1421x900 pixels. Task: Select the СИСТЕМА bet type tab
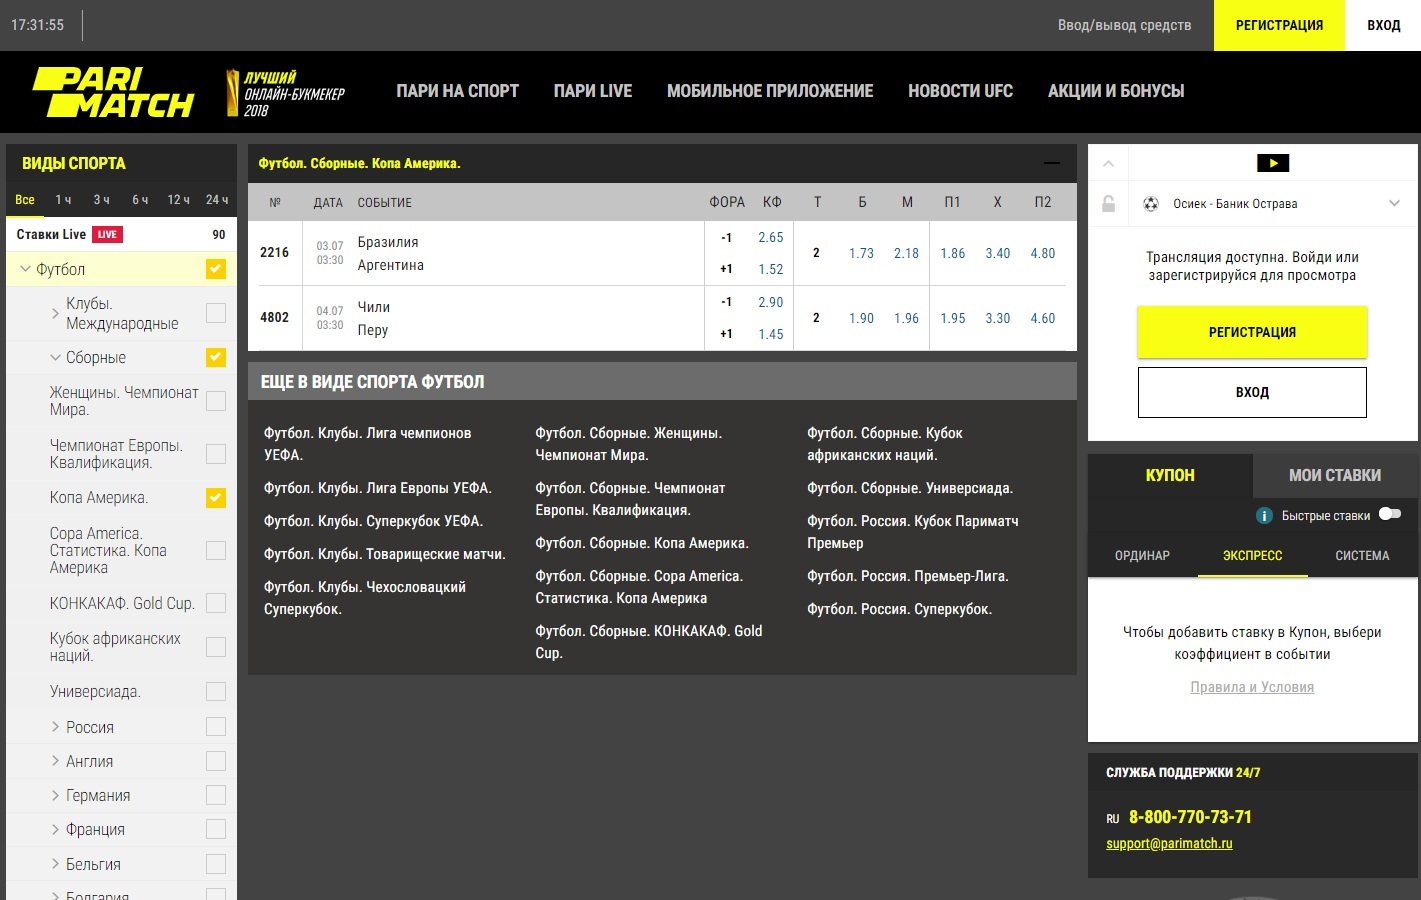(x=1362, y=556)
